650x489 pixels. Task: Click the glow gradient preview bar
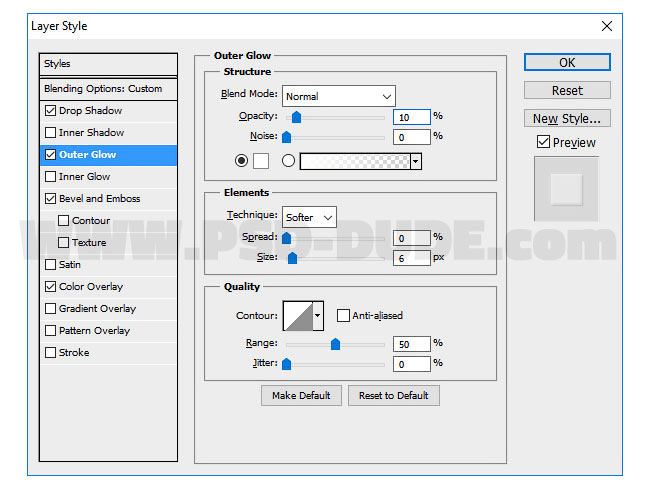[355, 161]
